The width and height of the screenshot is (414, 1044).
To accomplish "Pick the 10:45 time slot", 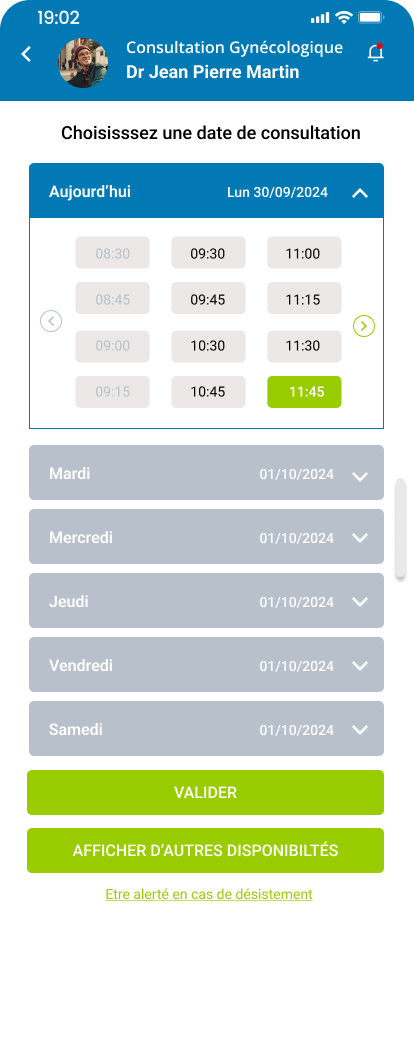I will 208,392.
